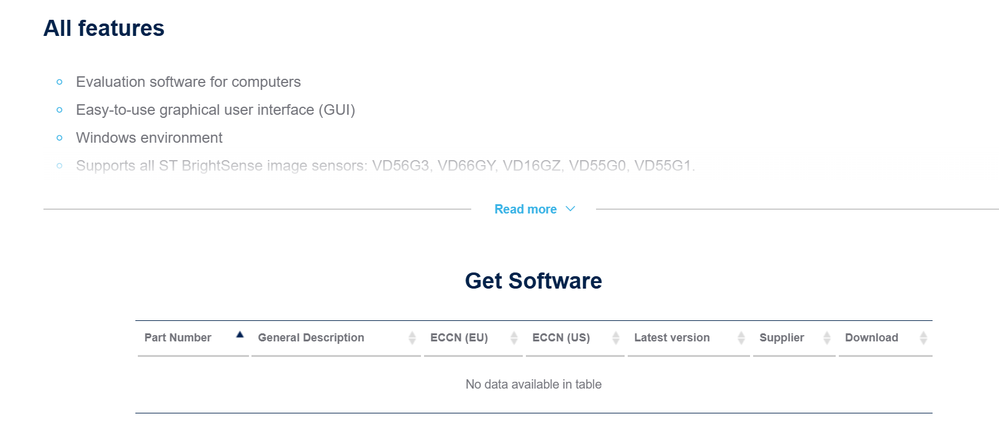Select the ECCN (US) header label
This screenshot has height=427, width=999.
pyautogui.click(x=561, y=338)
